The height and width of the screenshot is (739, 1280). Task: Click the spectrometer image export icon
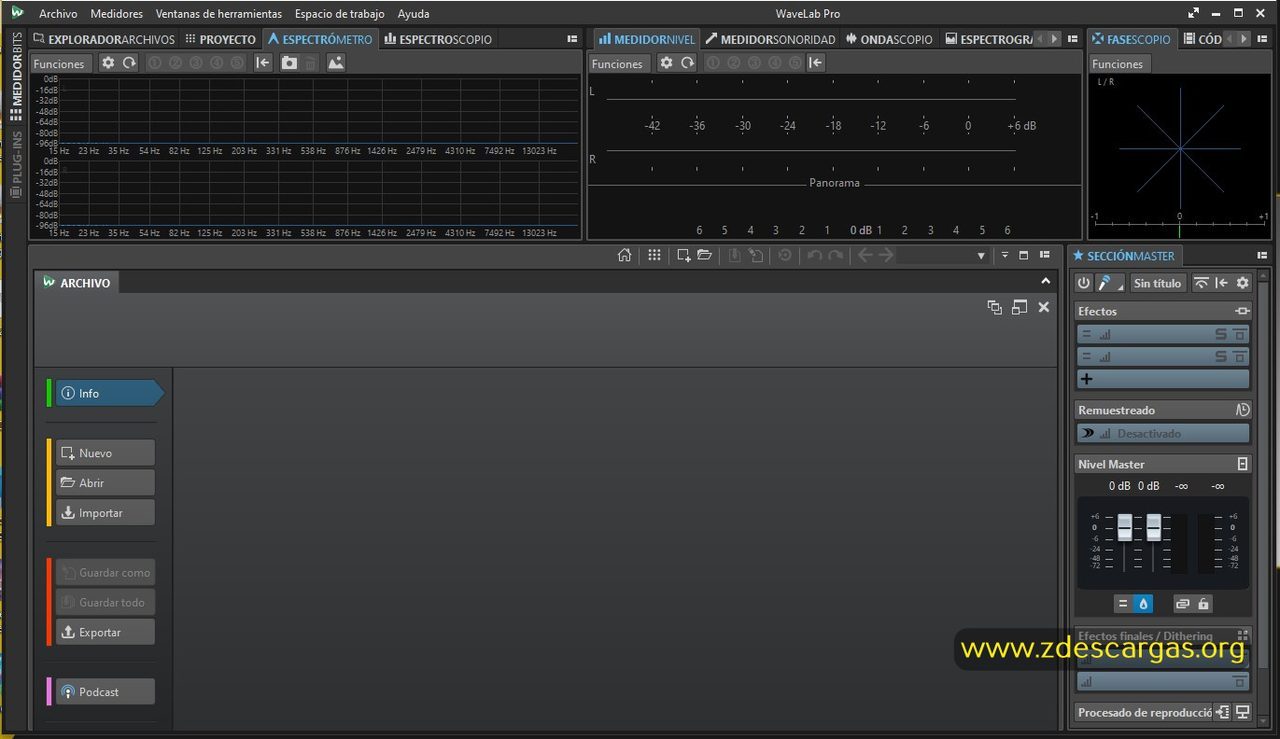(x=335, y=63)
